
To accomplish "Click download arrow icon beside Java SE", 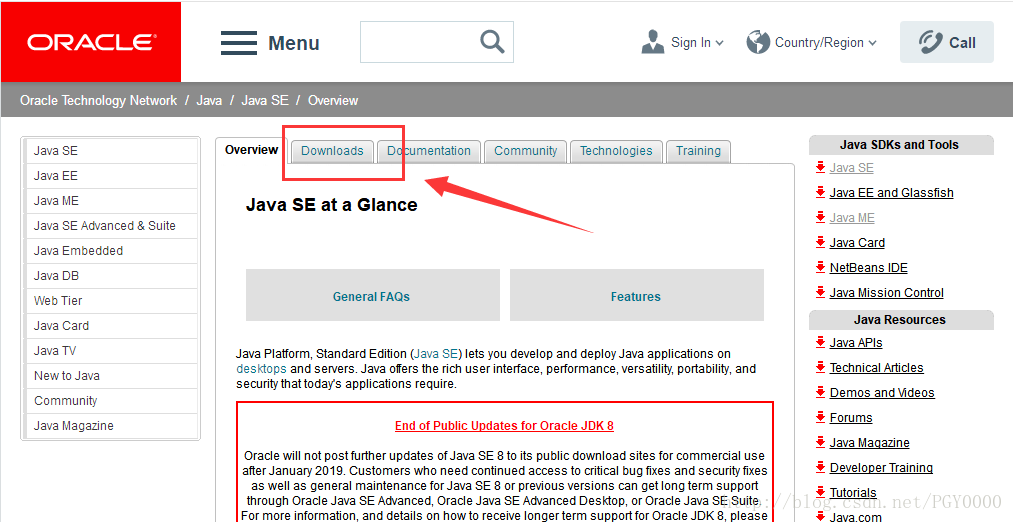I will click(x=820, y=167).
